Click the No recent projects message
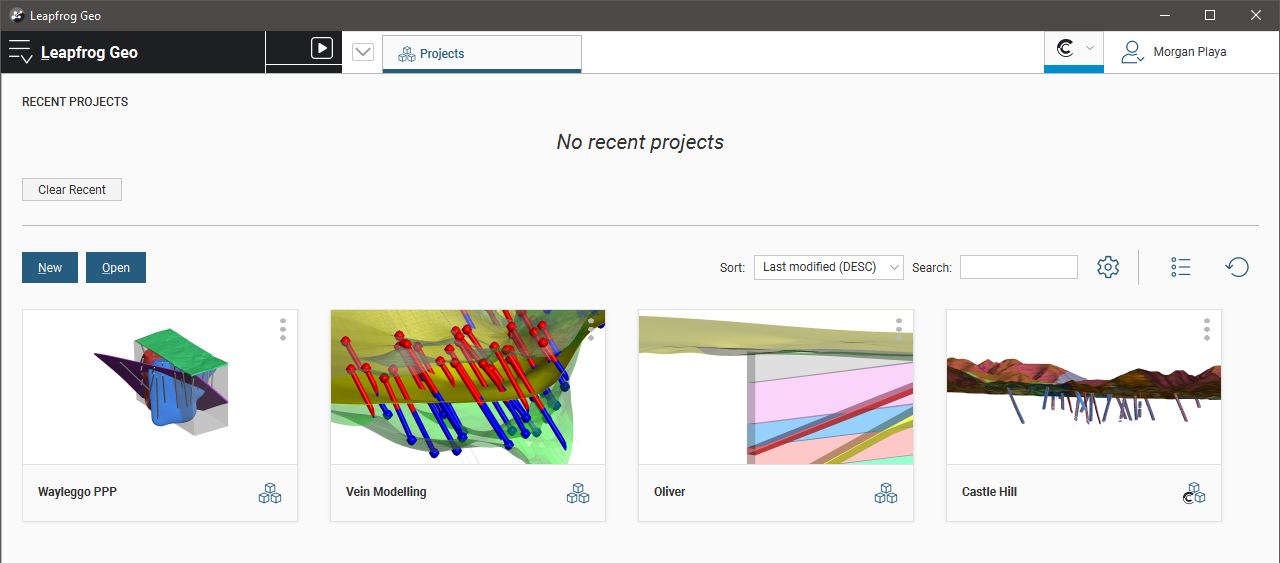The image size is (1280, 563). (640, 142)
